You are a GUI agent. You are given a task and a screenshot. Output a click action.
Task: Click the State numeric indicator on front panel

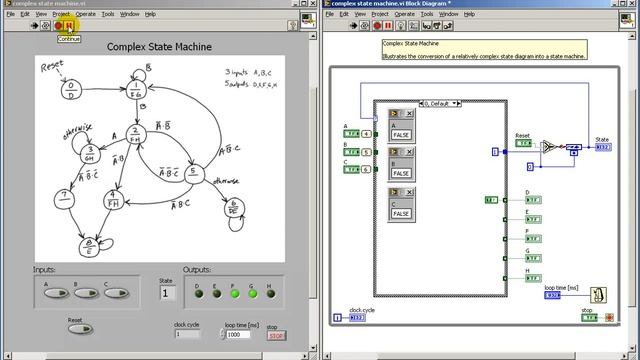167,293
